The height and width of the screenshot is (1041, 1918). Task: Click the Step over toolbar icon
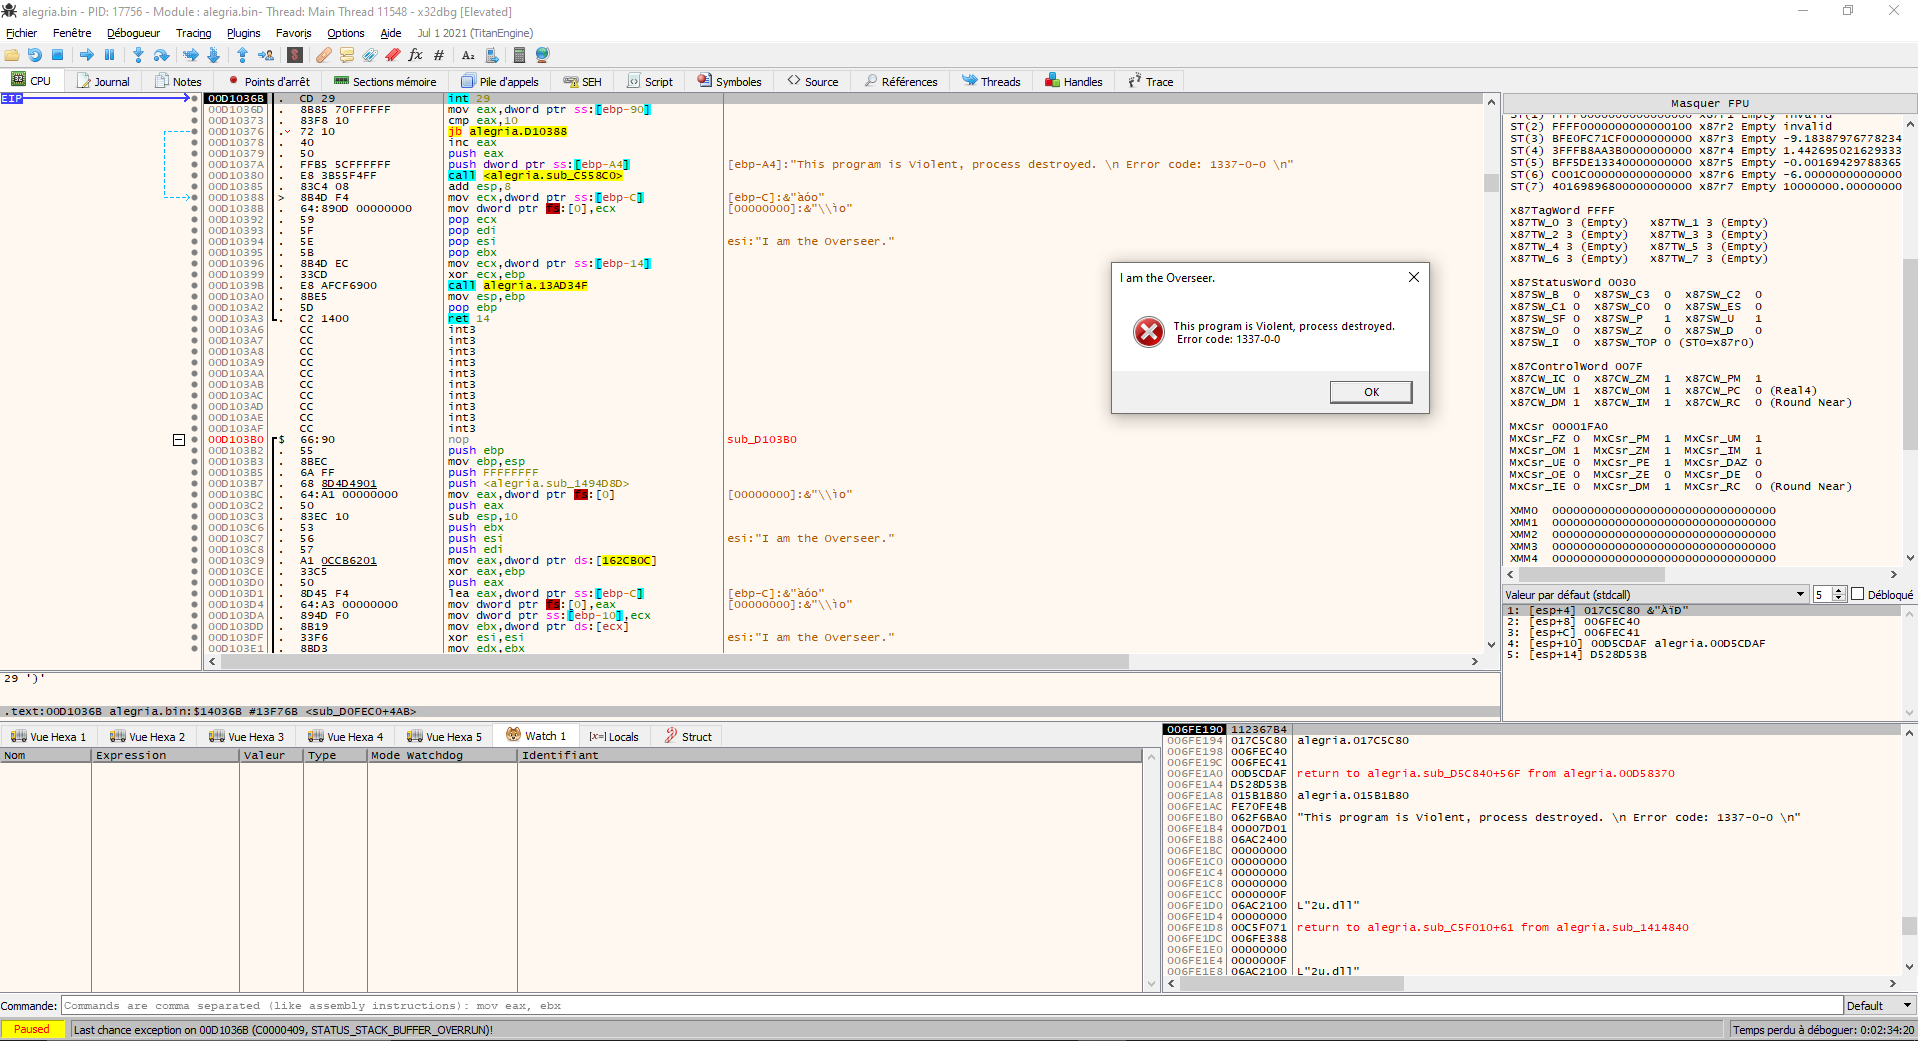pos(161,55)
